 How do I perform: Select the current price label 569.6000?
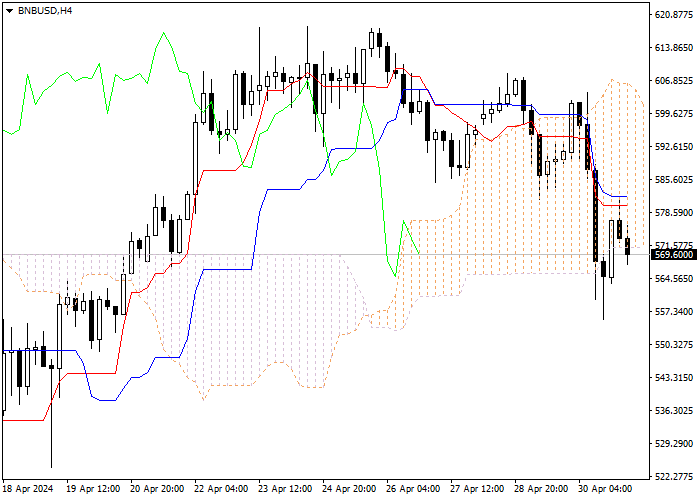click(674, 255)
